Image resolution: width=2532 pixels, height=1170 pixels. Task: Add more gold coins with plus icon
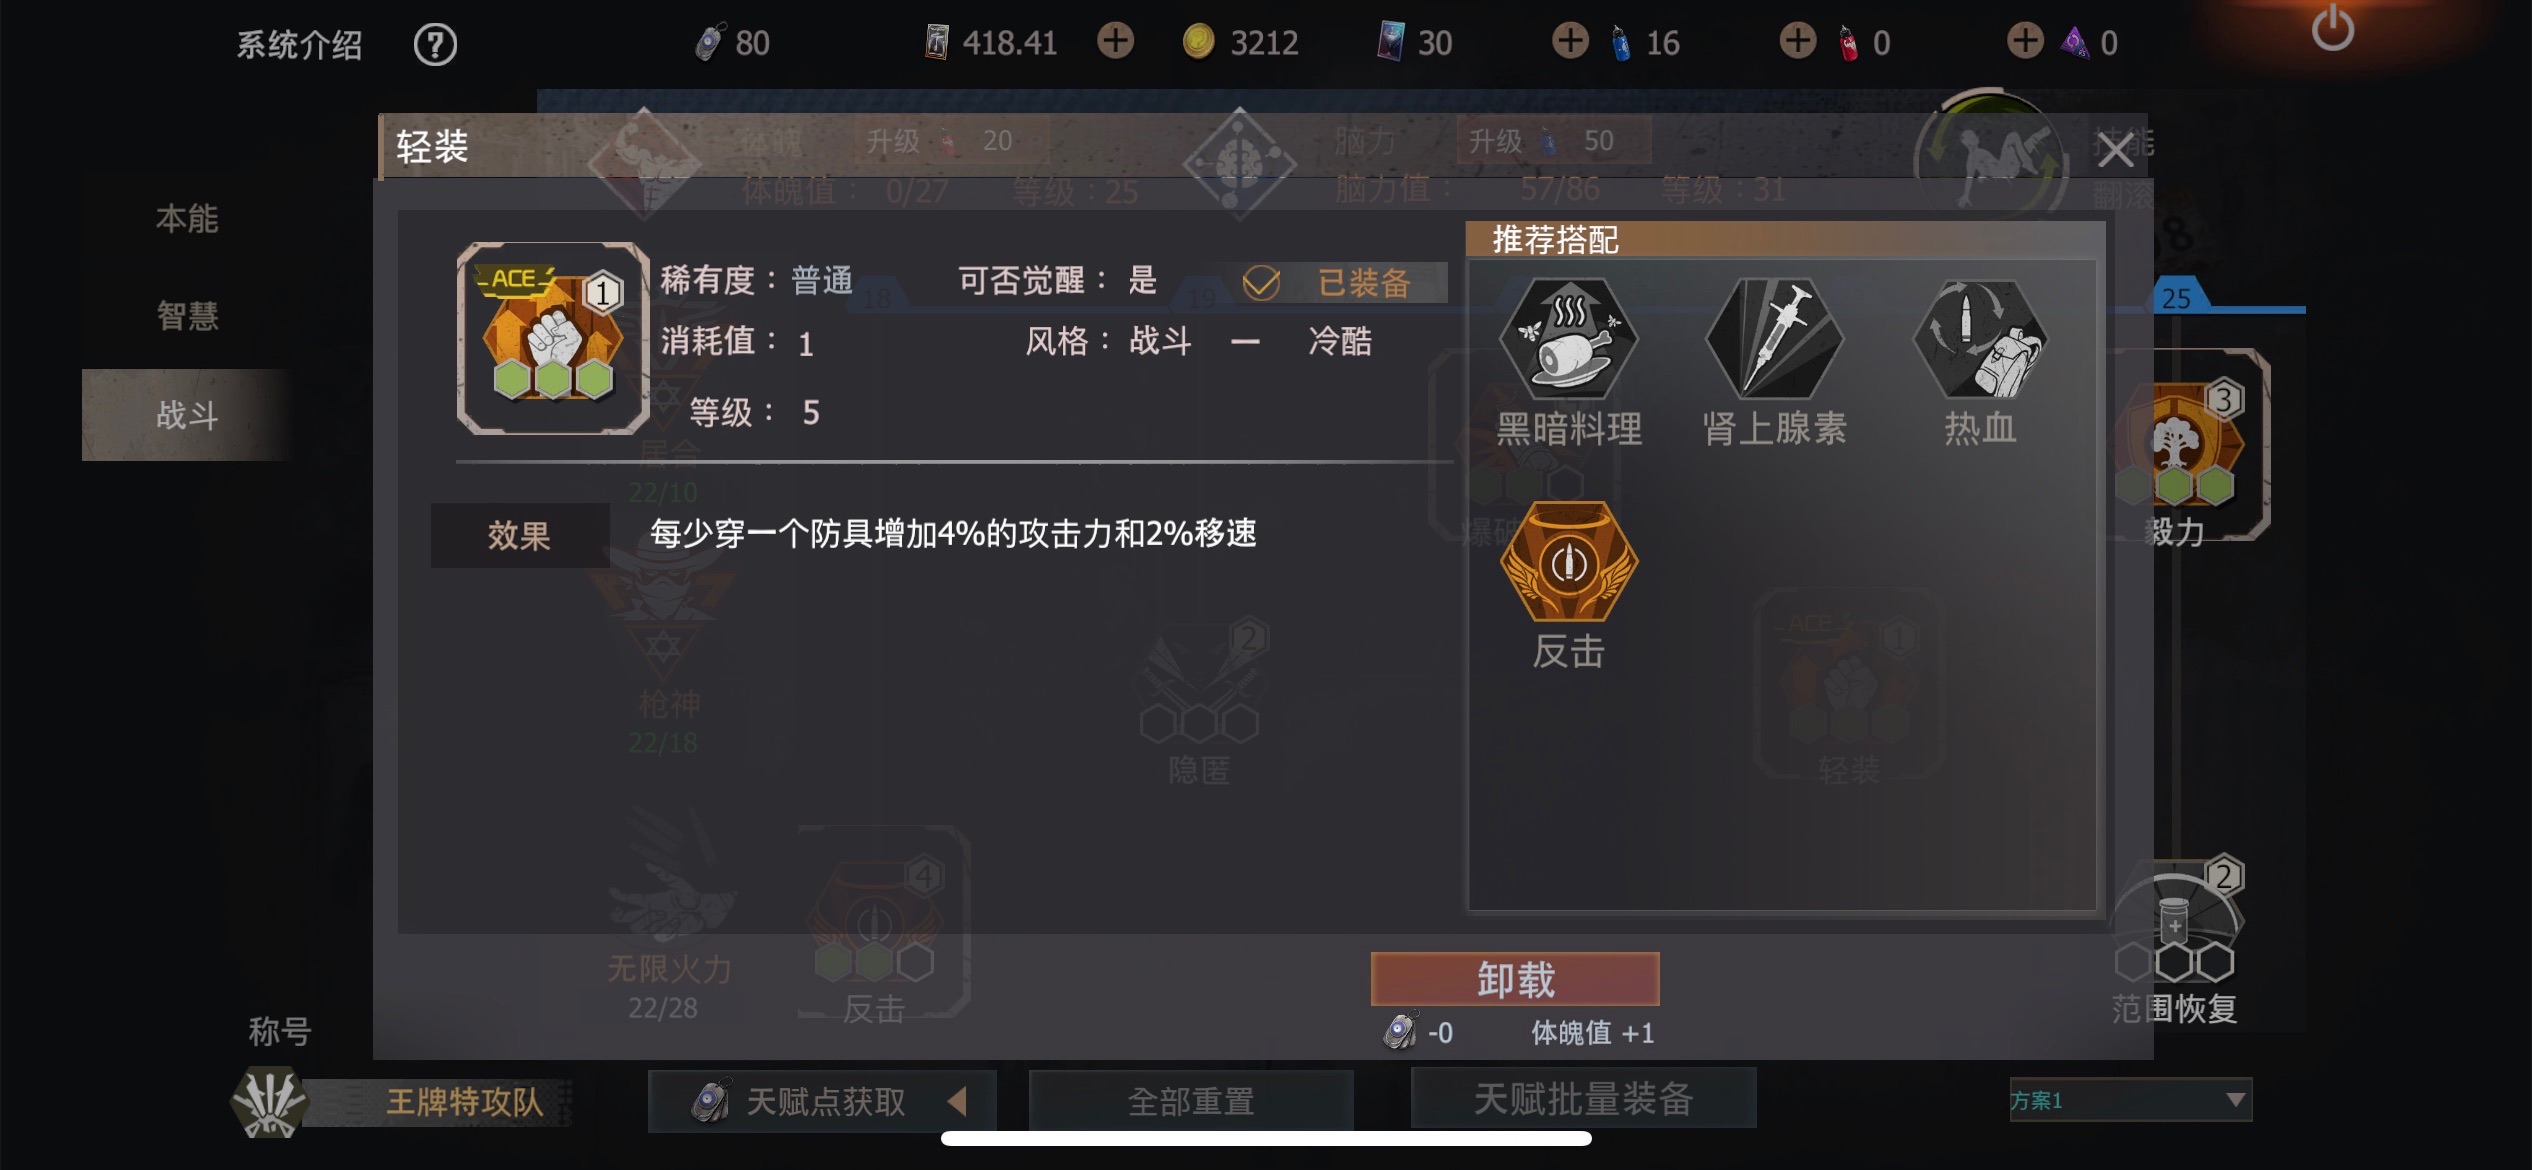tap(1116, 41)
